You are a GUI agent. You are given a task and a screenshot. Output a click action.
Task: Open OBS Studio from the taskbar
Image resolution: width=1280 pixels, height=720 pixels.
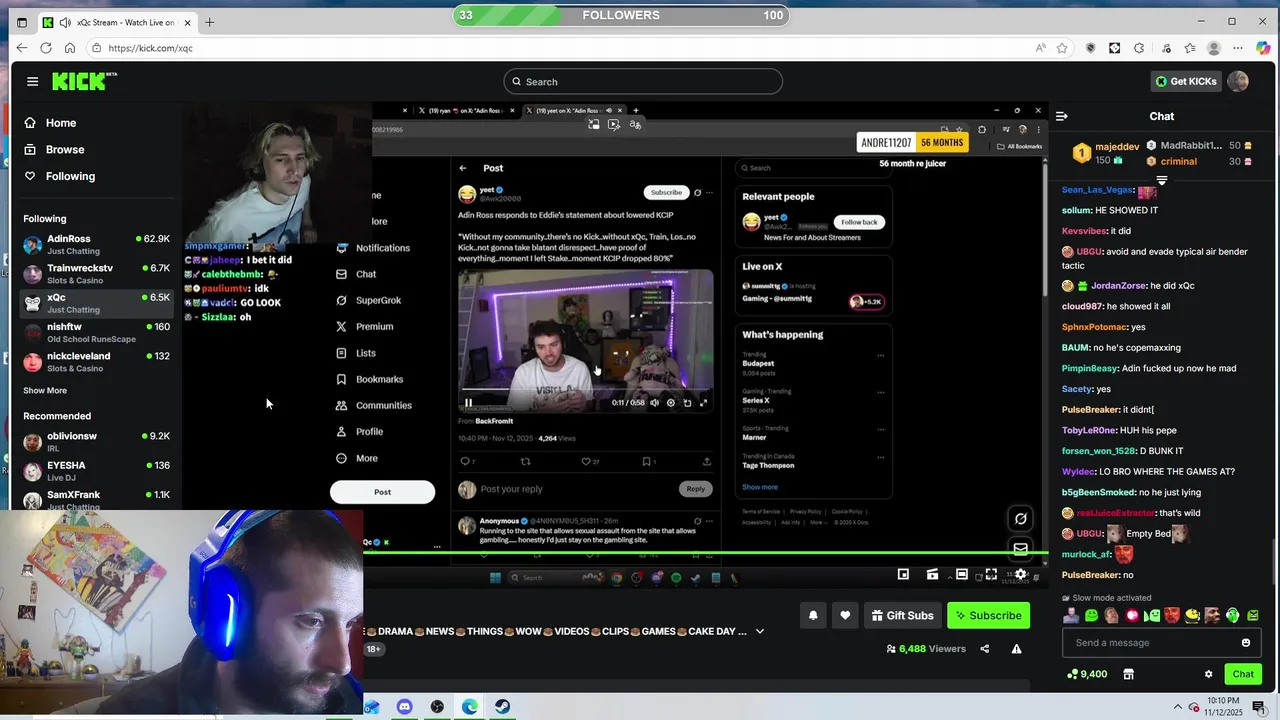[x=437, y=707]
